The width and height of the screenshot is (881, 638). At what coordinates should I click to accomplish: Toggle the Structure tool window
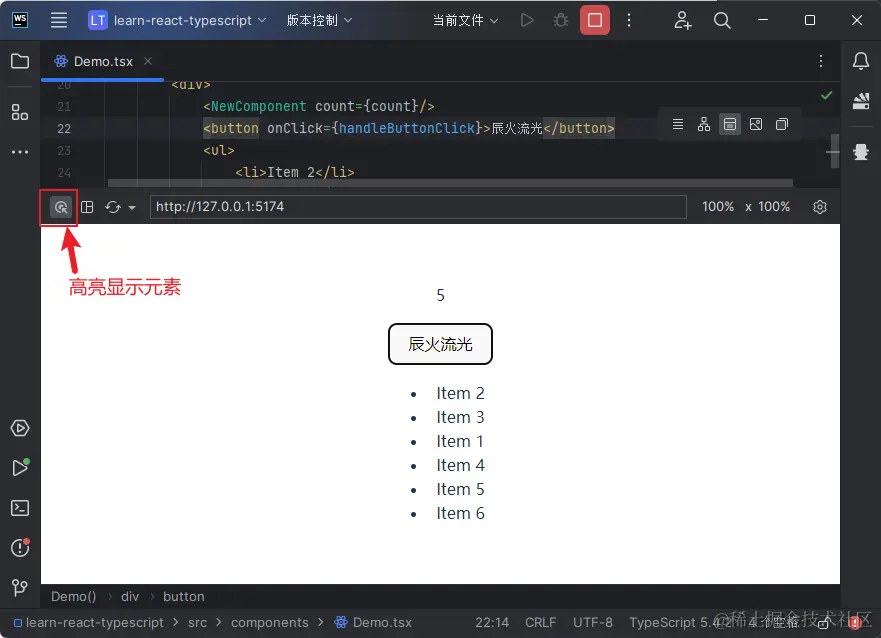tap(20, 112)
